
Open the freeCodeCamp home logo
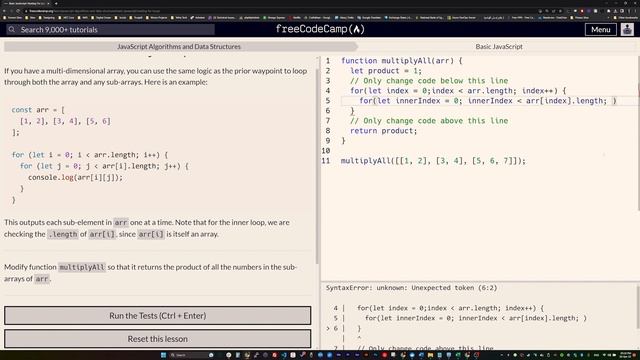point(320,29)
